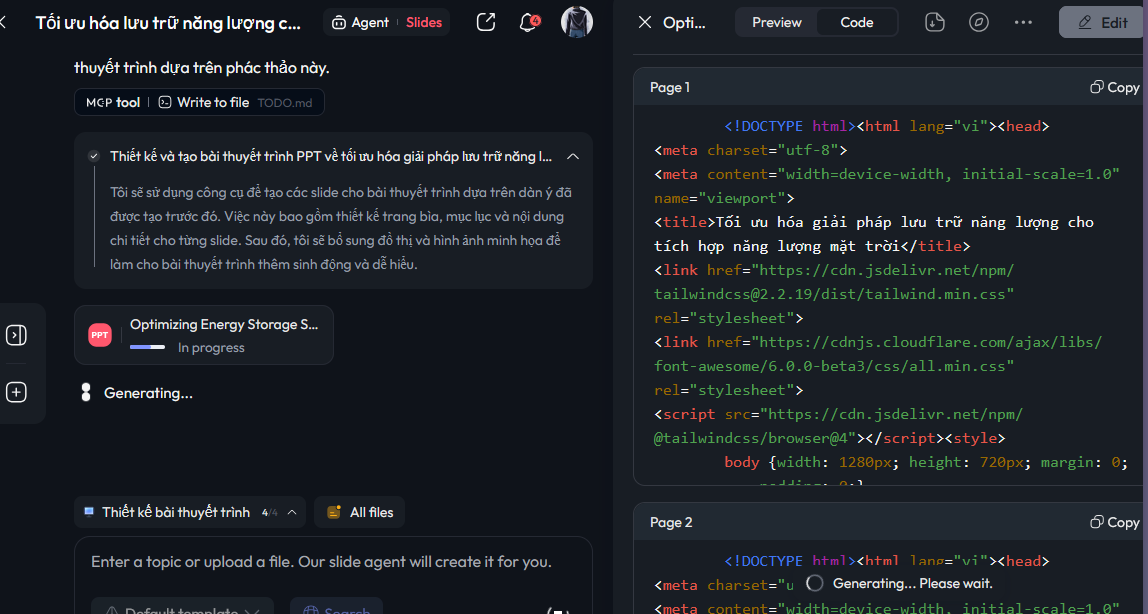Click the tailwindcss@2.2.19 stylesheet URL line

point(834,294)
